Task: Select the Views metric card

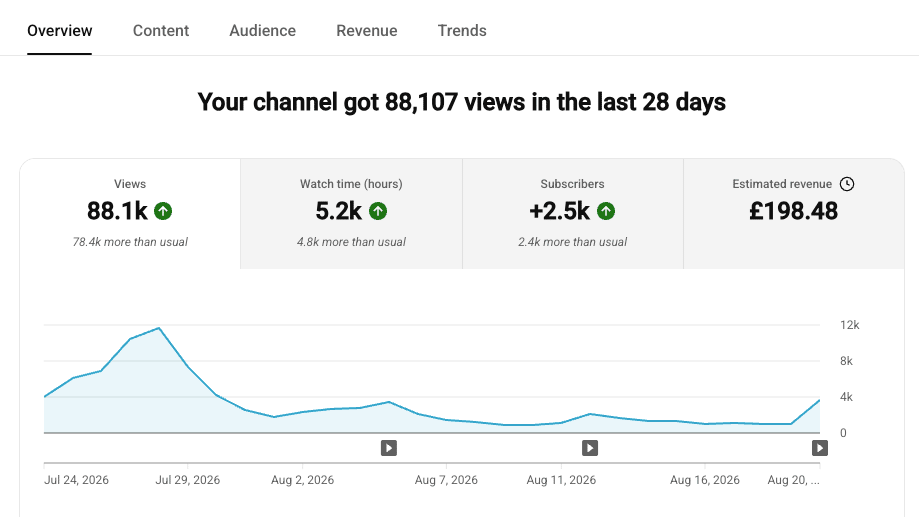Action: (130, 214)
